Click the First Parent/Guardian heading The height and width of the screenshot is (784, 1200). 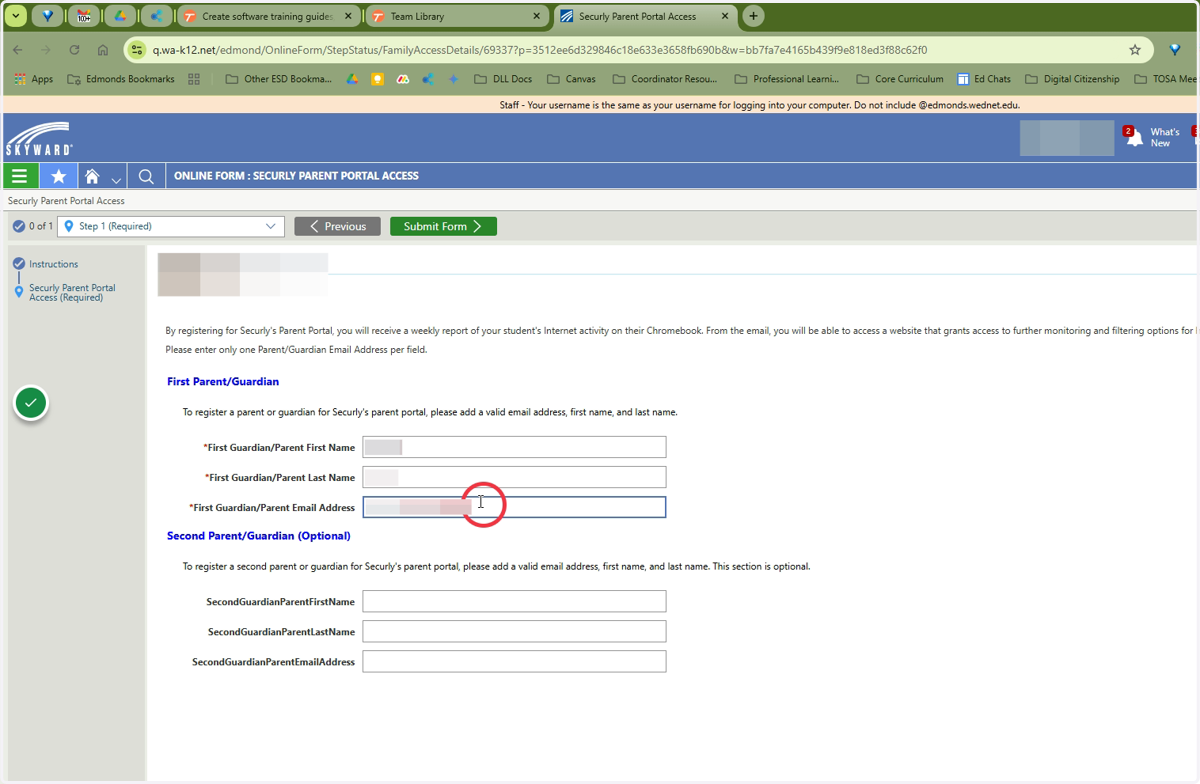coord(223,381)
